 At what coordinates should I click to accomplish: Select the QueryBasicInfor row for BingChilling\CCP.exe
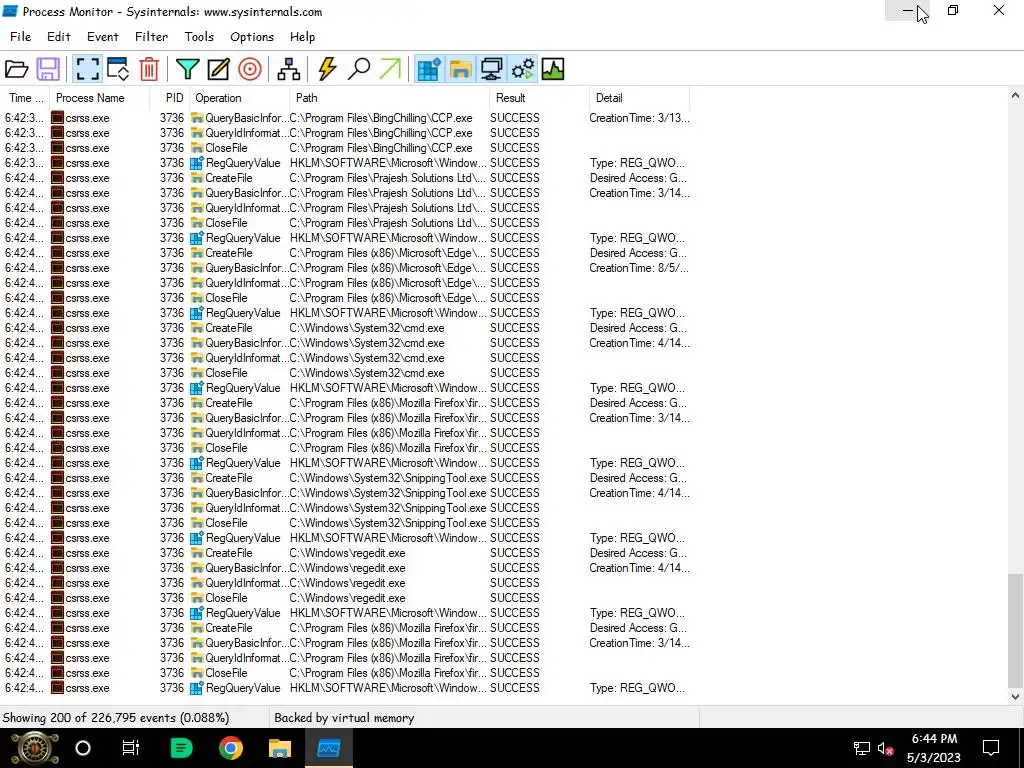tap(346, 118)
